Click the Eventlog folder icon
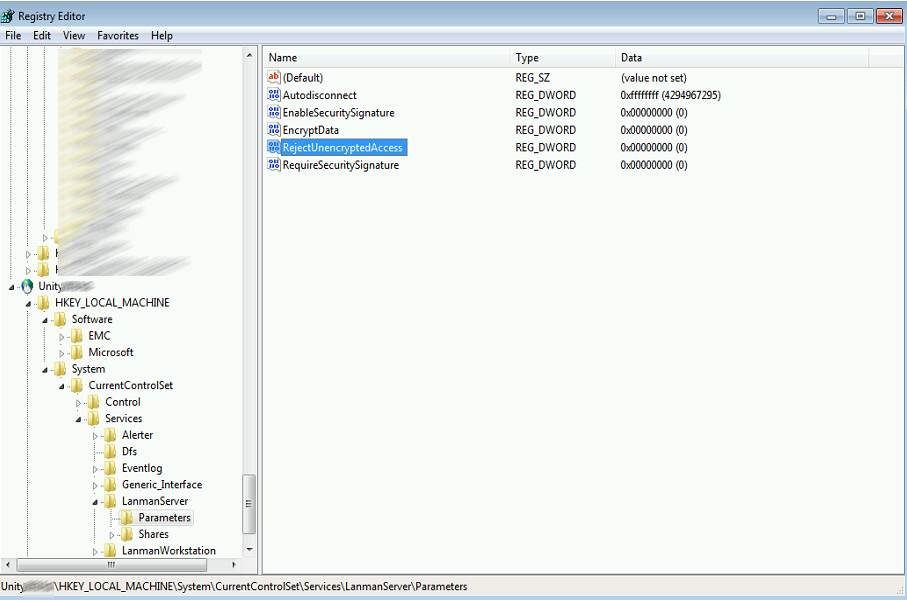This screenshot has width=907, height=600. click(x=110, y=468)
